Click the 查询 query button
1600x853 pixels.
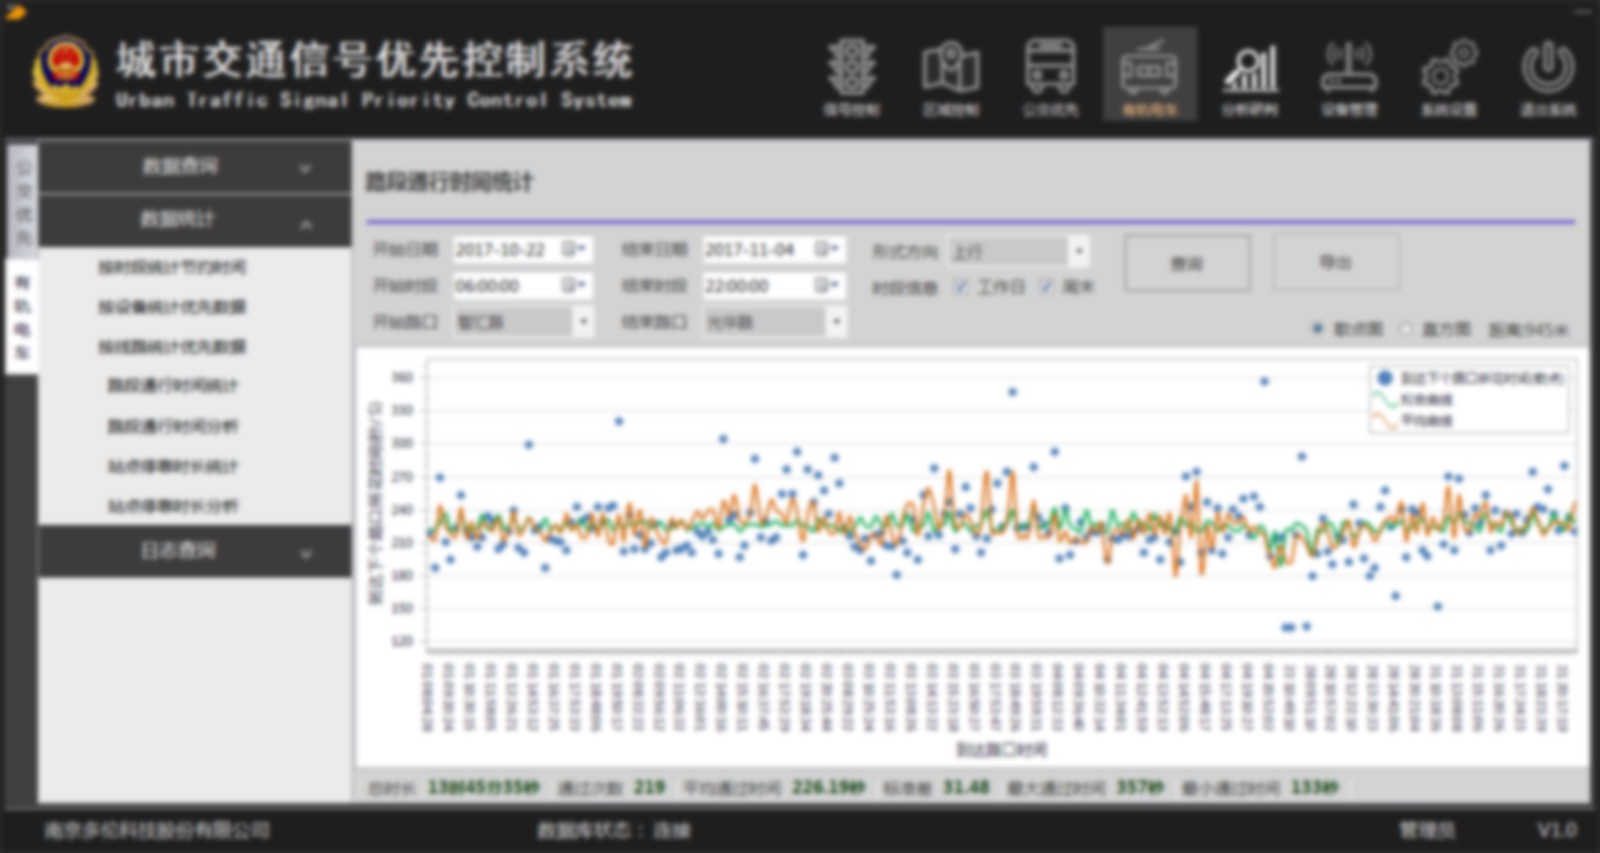[x=1187, y=263]
